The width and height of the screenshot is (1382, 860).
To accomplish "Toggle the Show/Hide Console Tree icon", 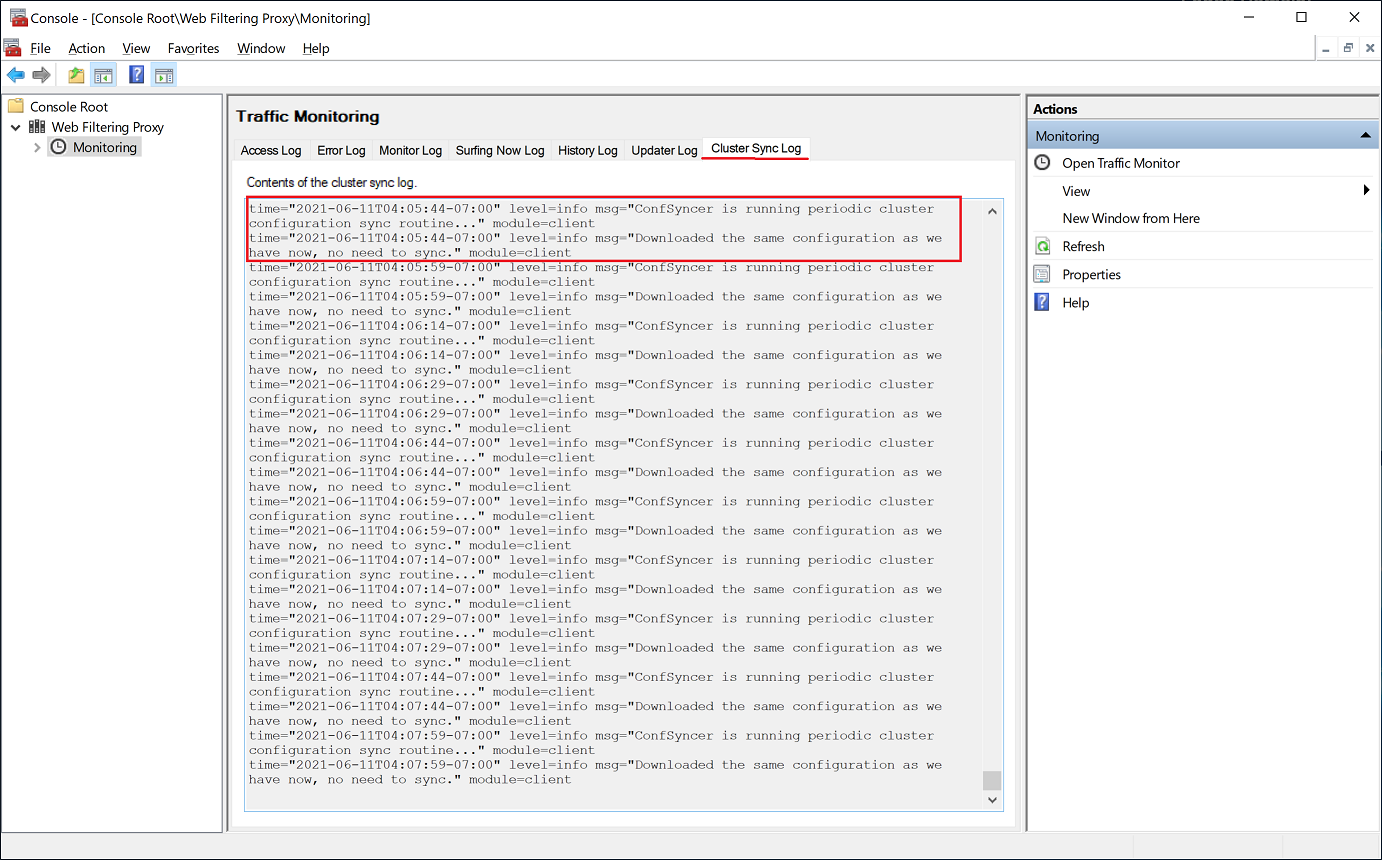I will 103,75.
